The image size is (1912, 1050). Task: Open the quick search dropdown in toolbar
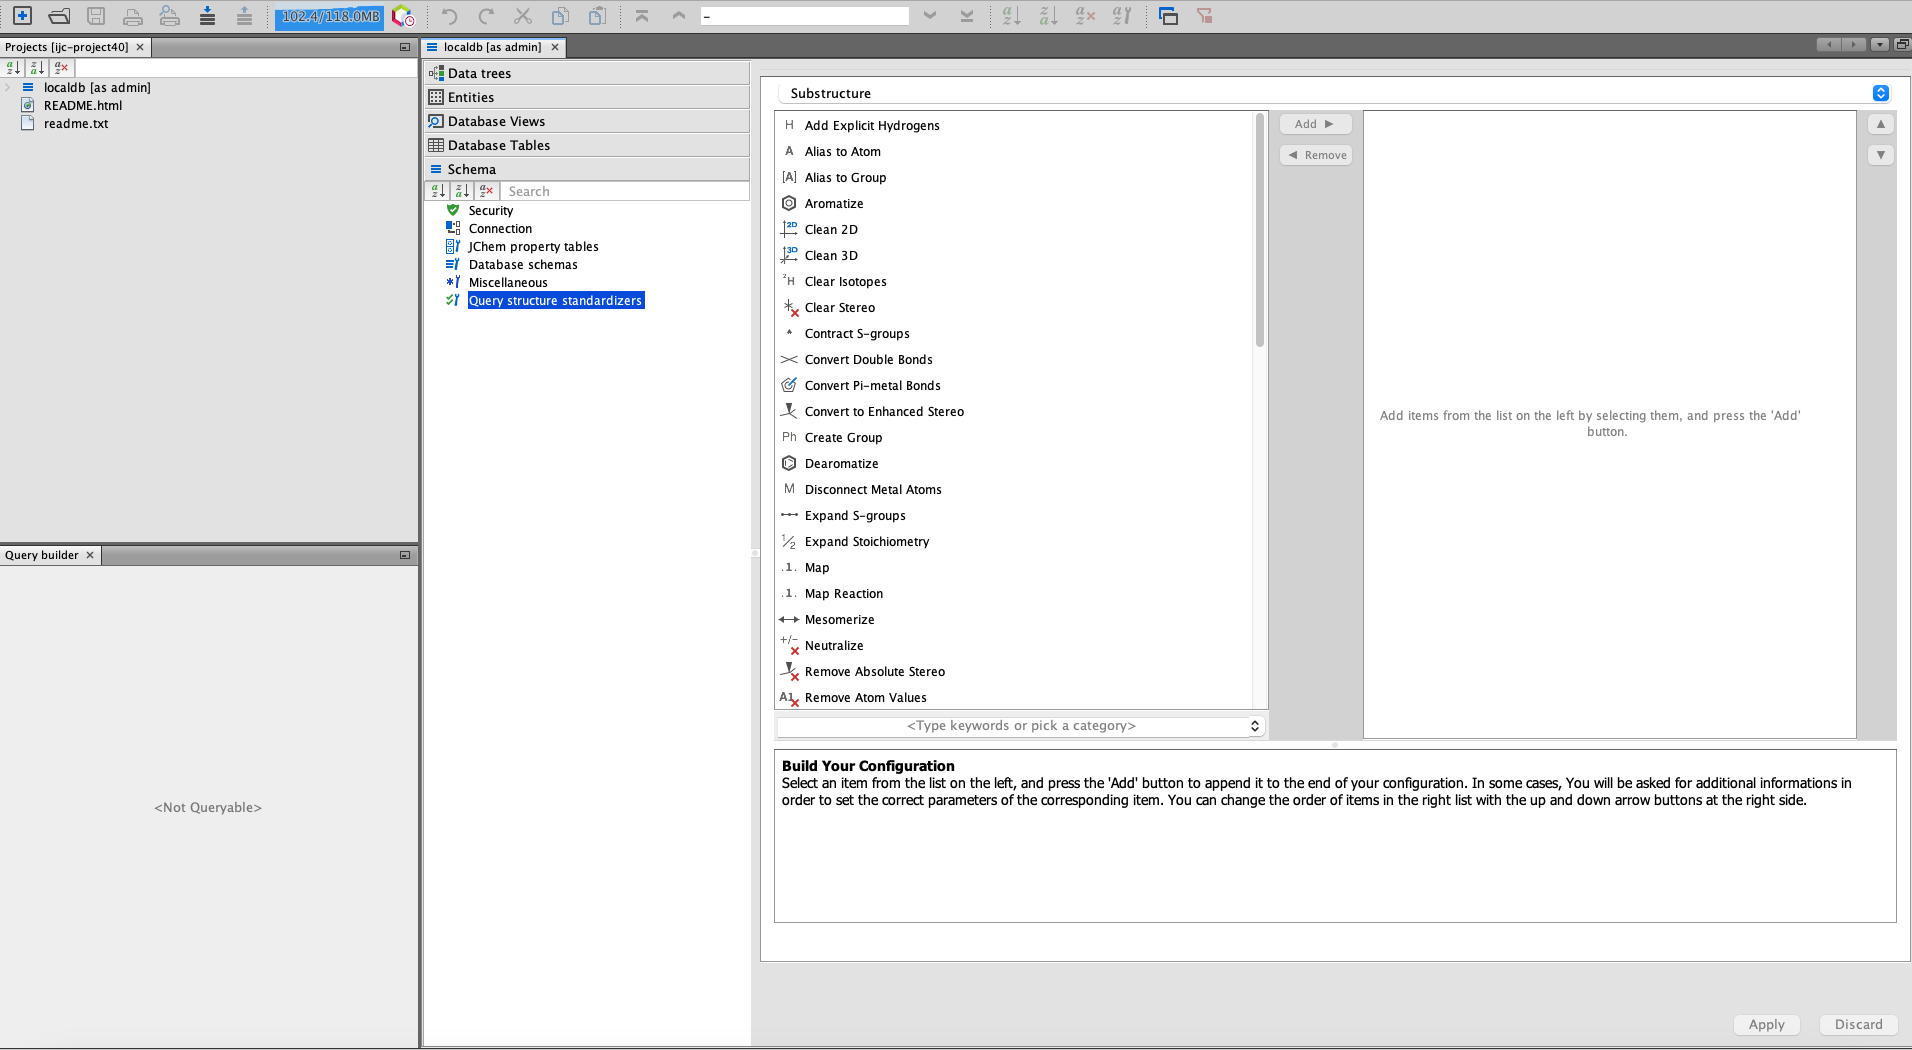[x=930, y=15]
